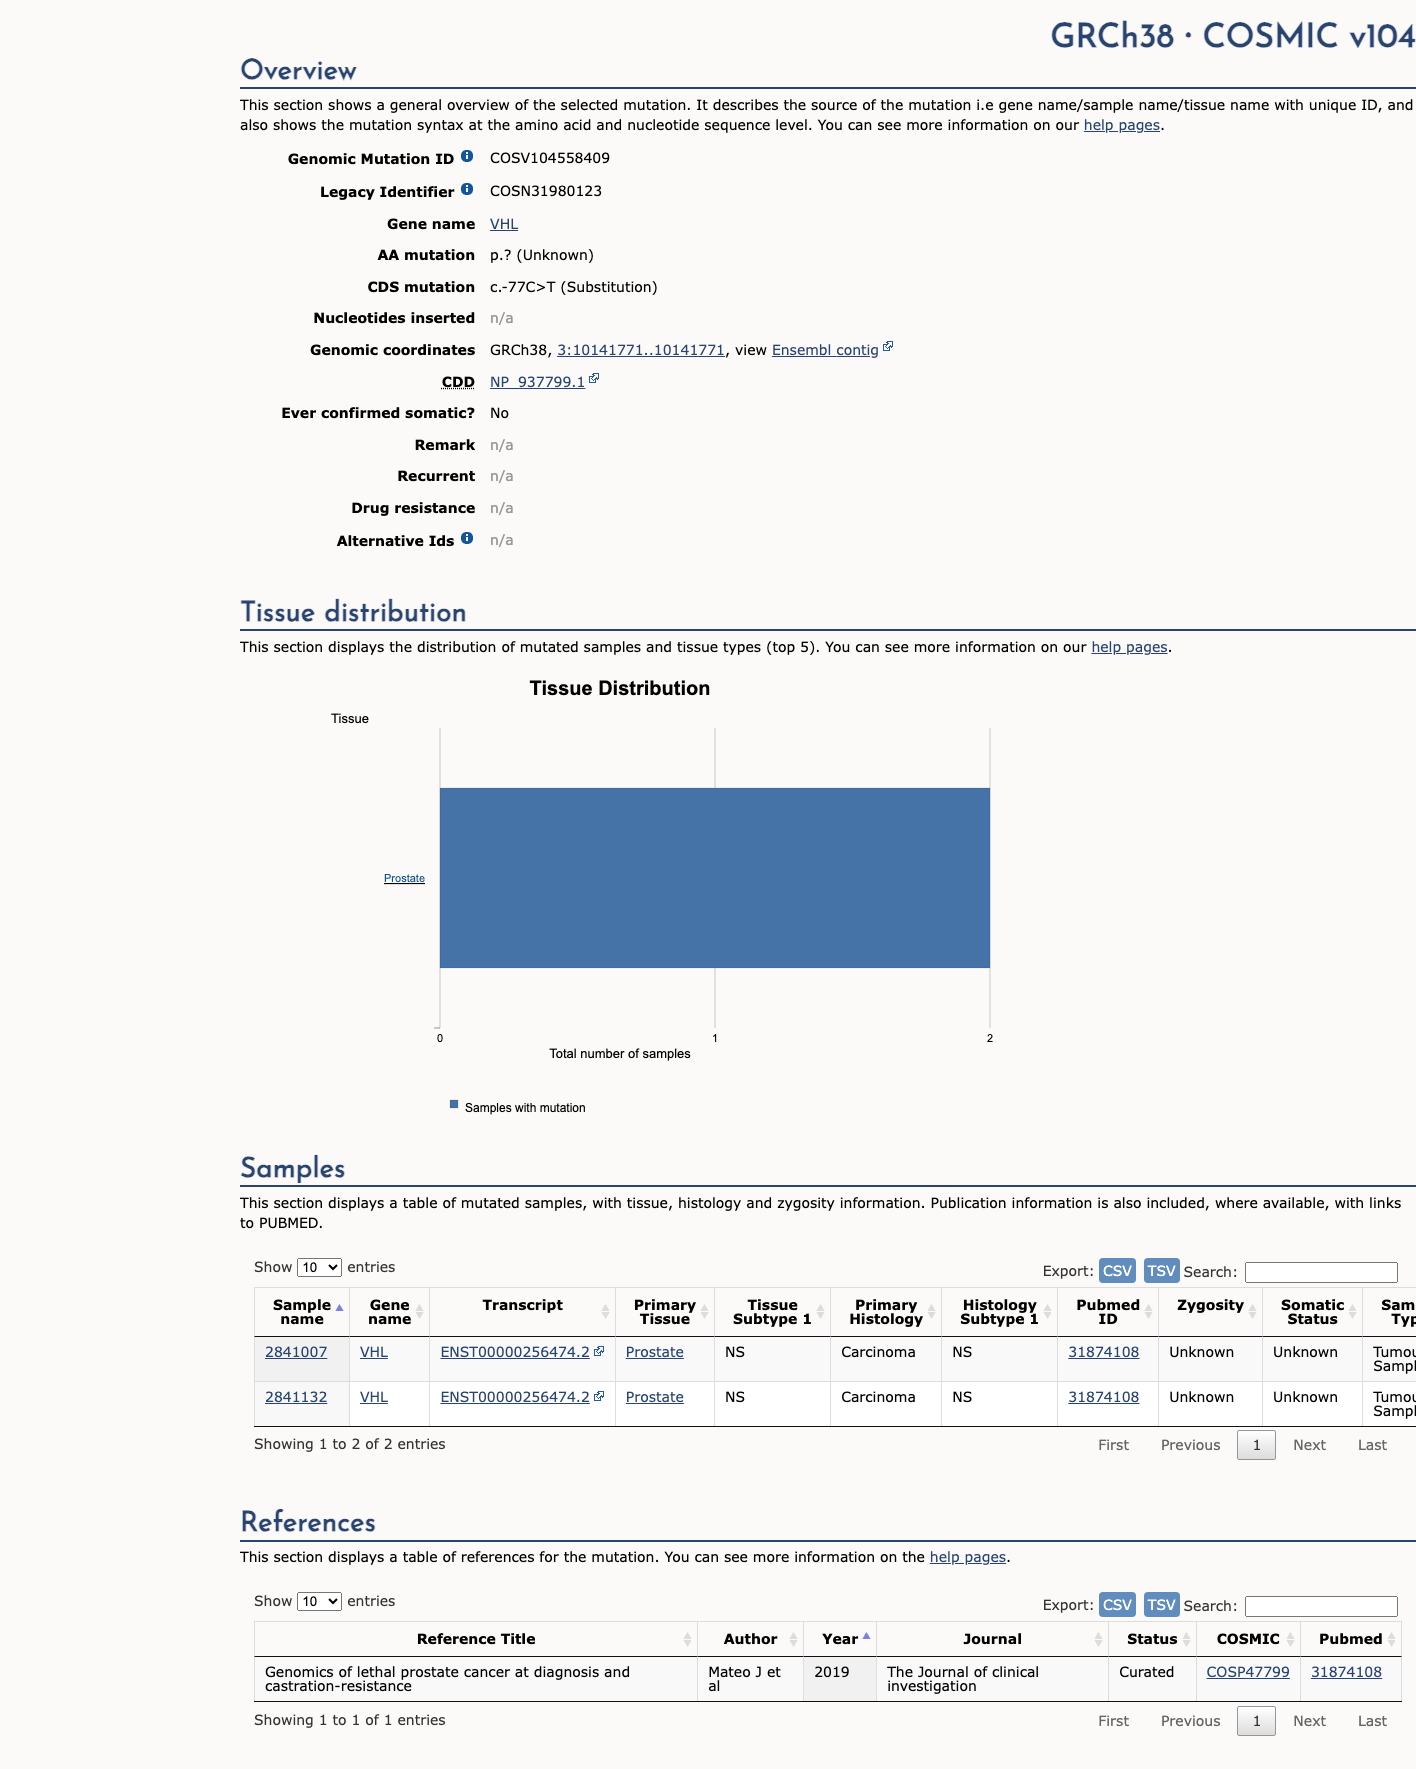The image size is (1416, 1769).
Task: Open the VHL link in row 2841132
Action: (374, 1397)
